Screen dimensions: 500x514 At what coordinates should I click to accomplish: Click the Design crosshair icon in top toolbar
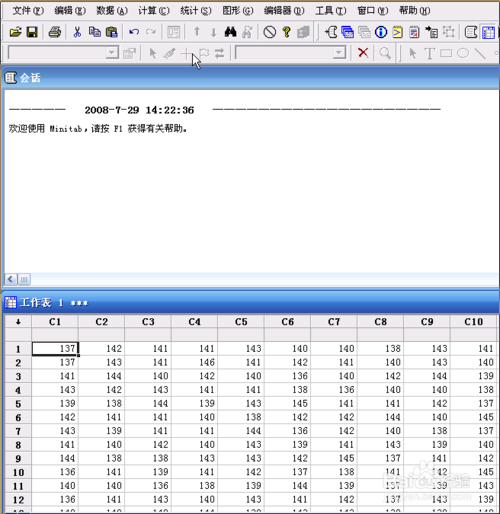tap(449, 32)
